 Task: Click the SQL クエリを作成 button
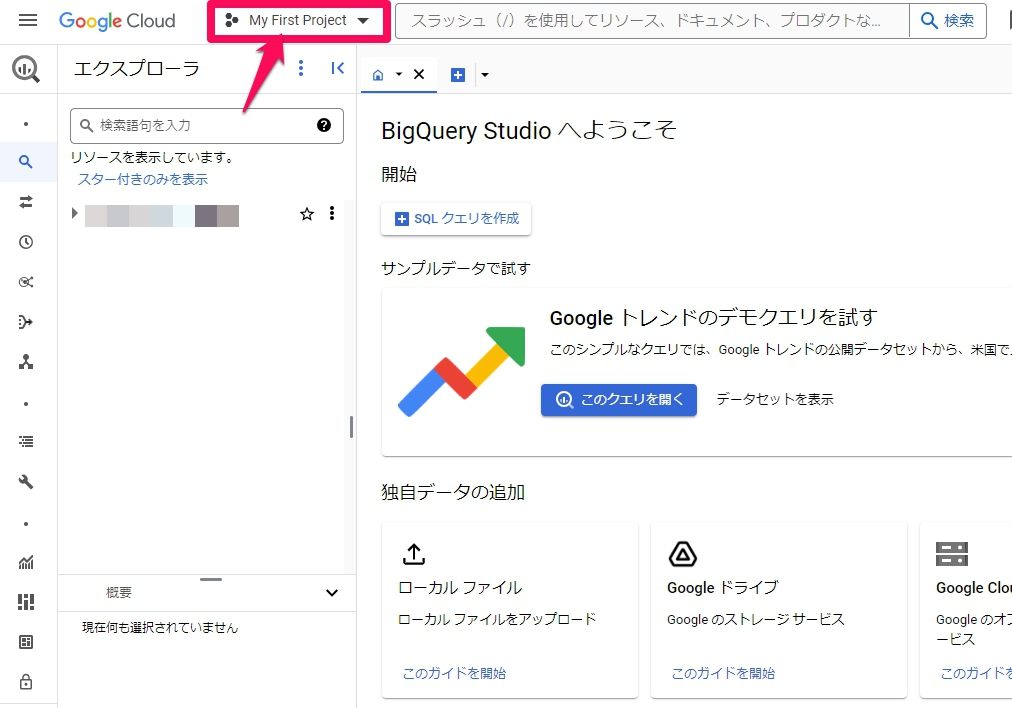[456, 218]
